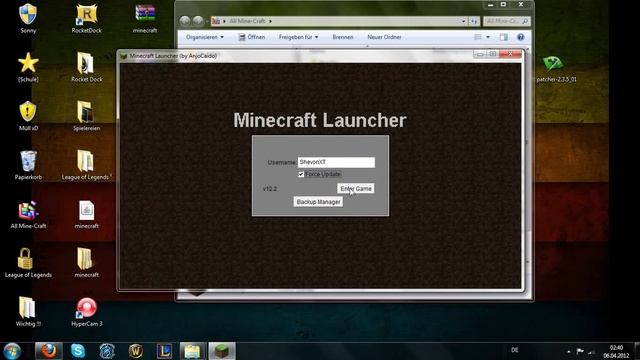Expand the address bar history dropdown
The image size is (640, 360).
click(463, 21)
